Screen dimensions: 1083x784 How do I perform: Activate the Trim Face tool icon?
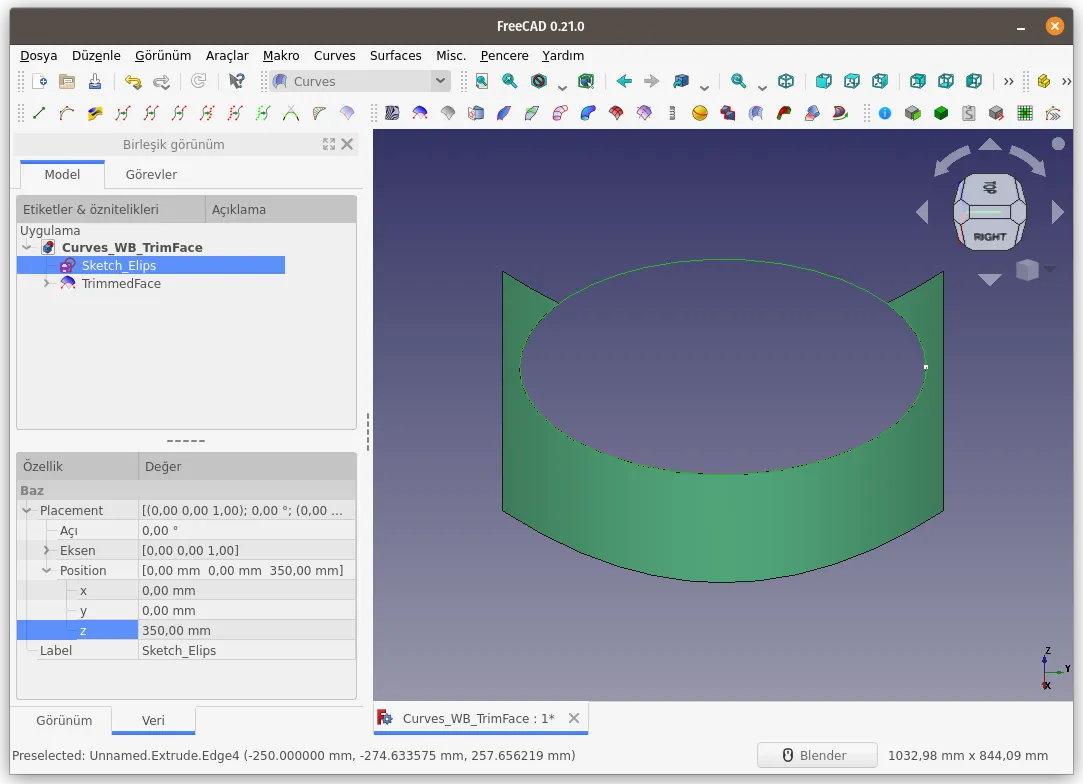(420, 113)
